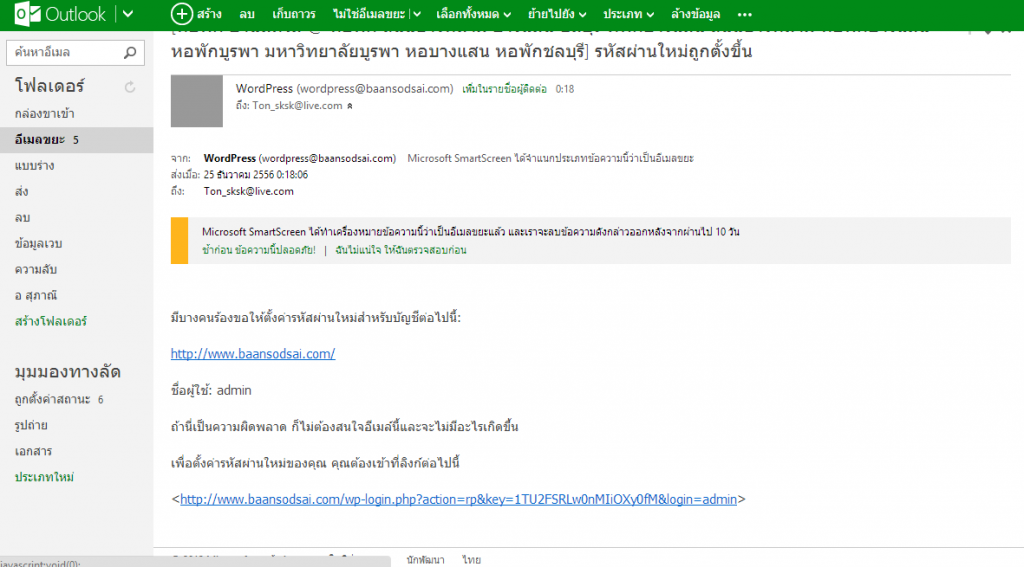Delete the message with ลบ in the toolbar
Screen dimensions: 1024x567
coord(247,14)
